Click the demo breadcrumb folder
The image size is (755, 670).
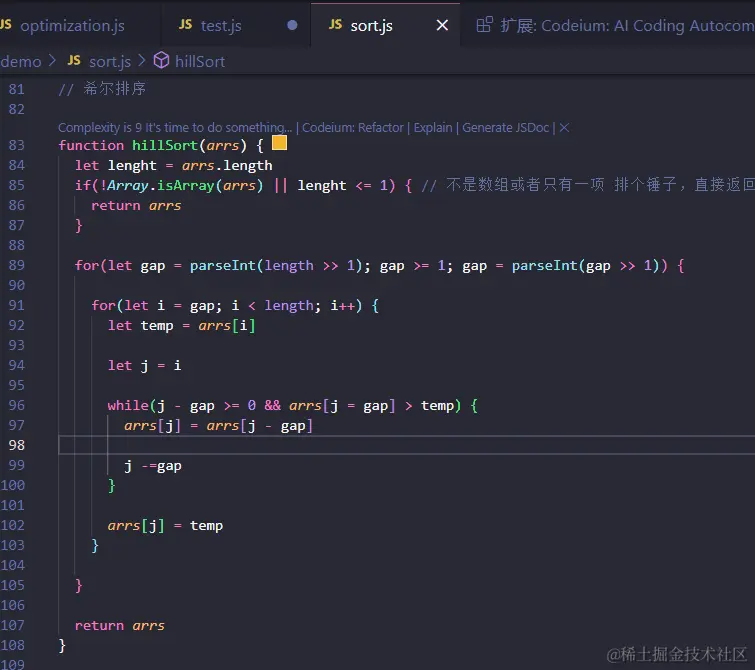[x=21, y=62]
